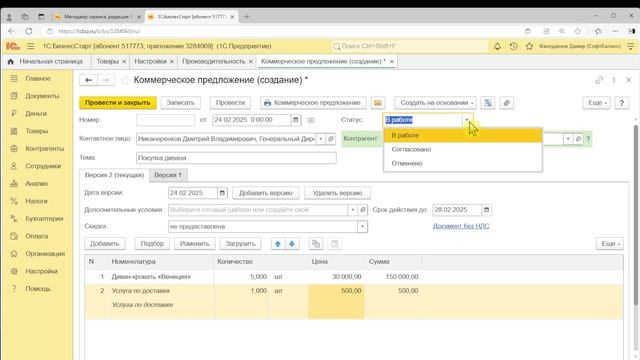This screenshot has width=640, height=360.
Task: Click Записать button
Action: coord(180,103)
